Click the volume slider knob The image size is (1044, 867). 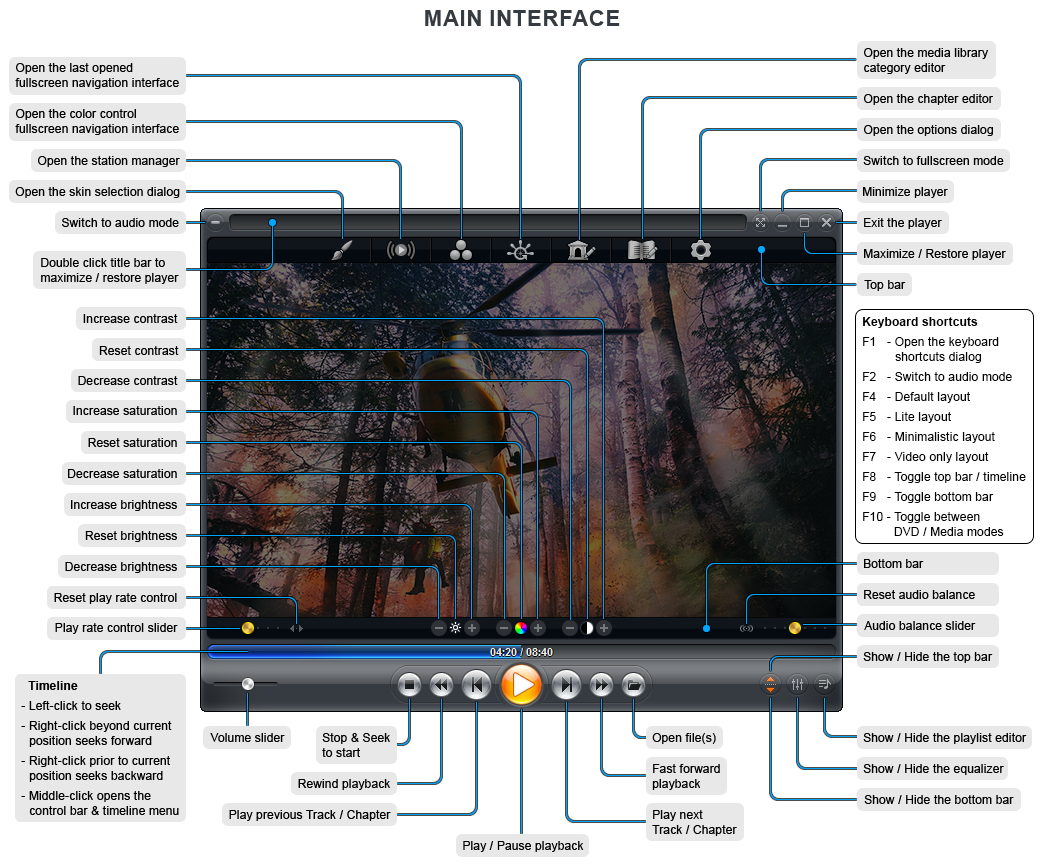247,684
